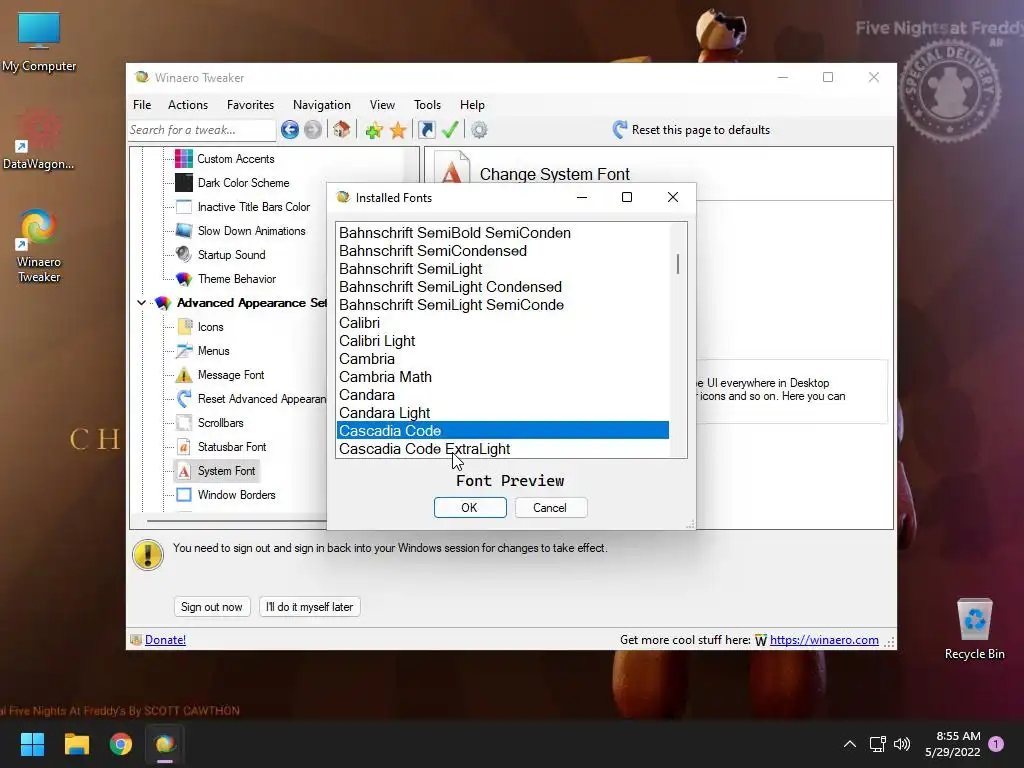Open the Actions menu
This screenshot has width=1024, height=768.
(x=188, y=105)
